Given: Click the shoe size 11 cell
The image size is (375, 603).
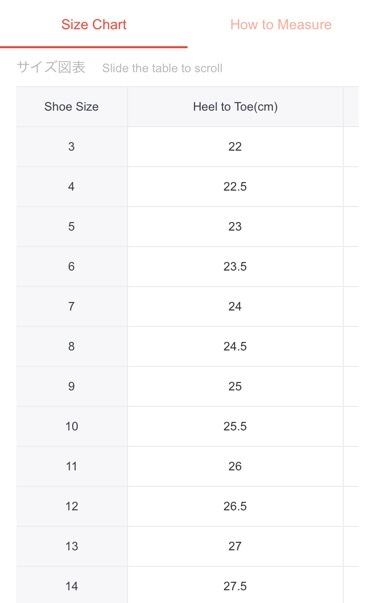Looking at the screenshot, I should click(x=72, y=466).
